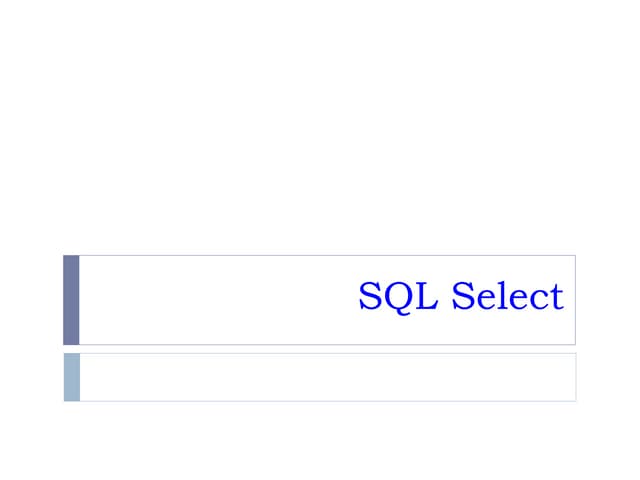Click the "SQL Select" title text
Viewport: 640px width, 480px height.
pos(461,297)
